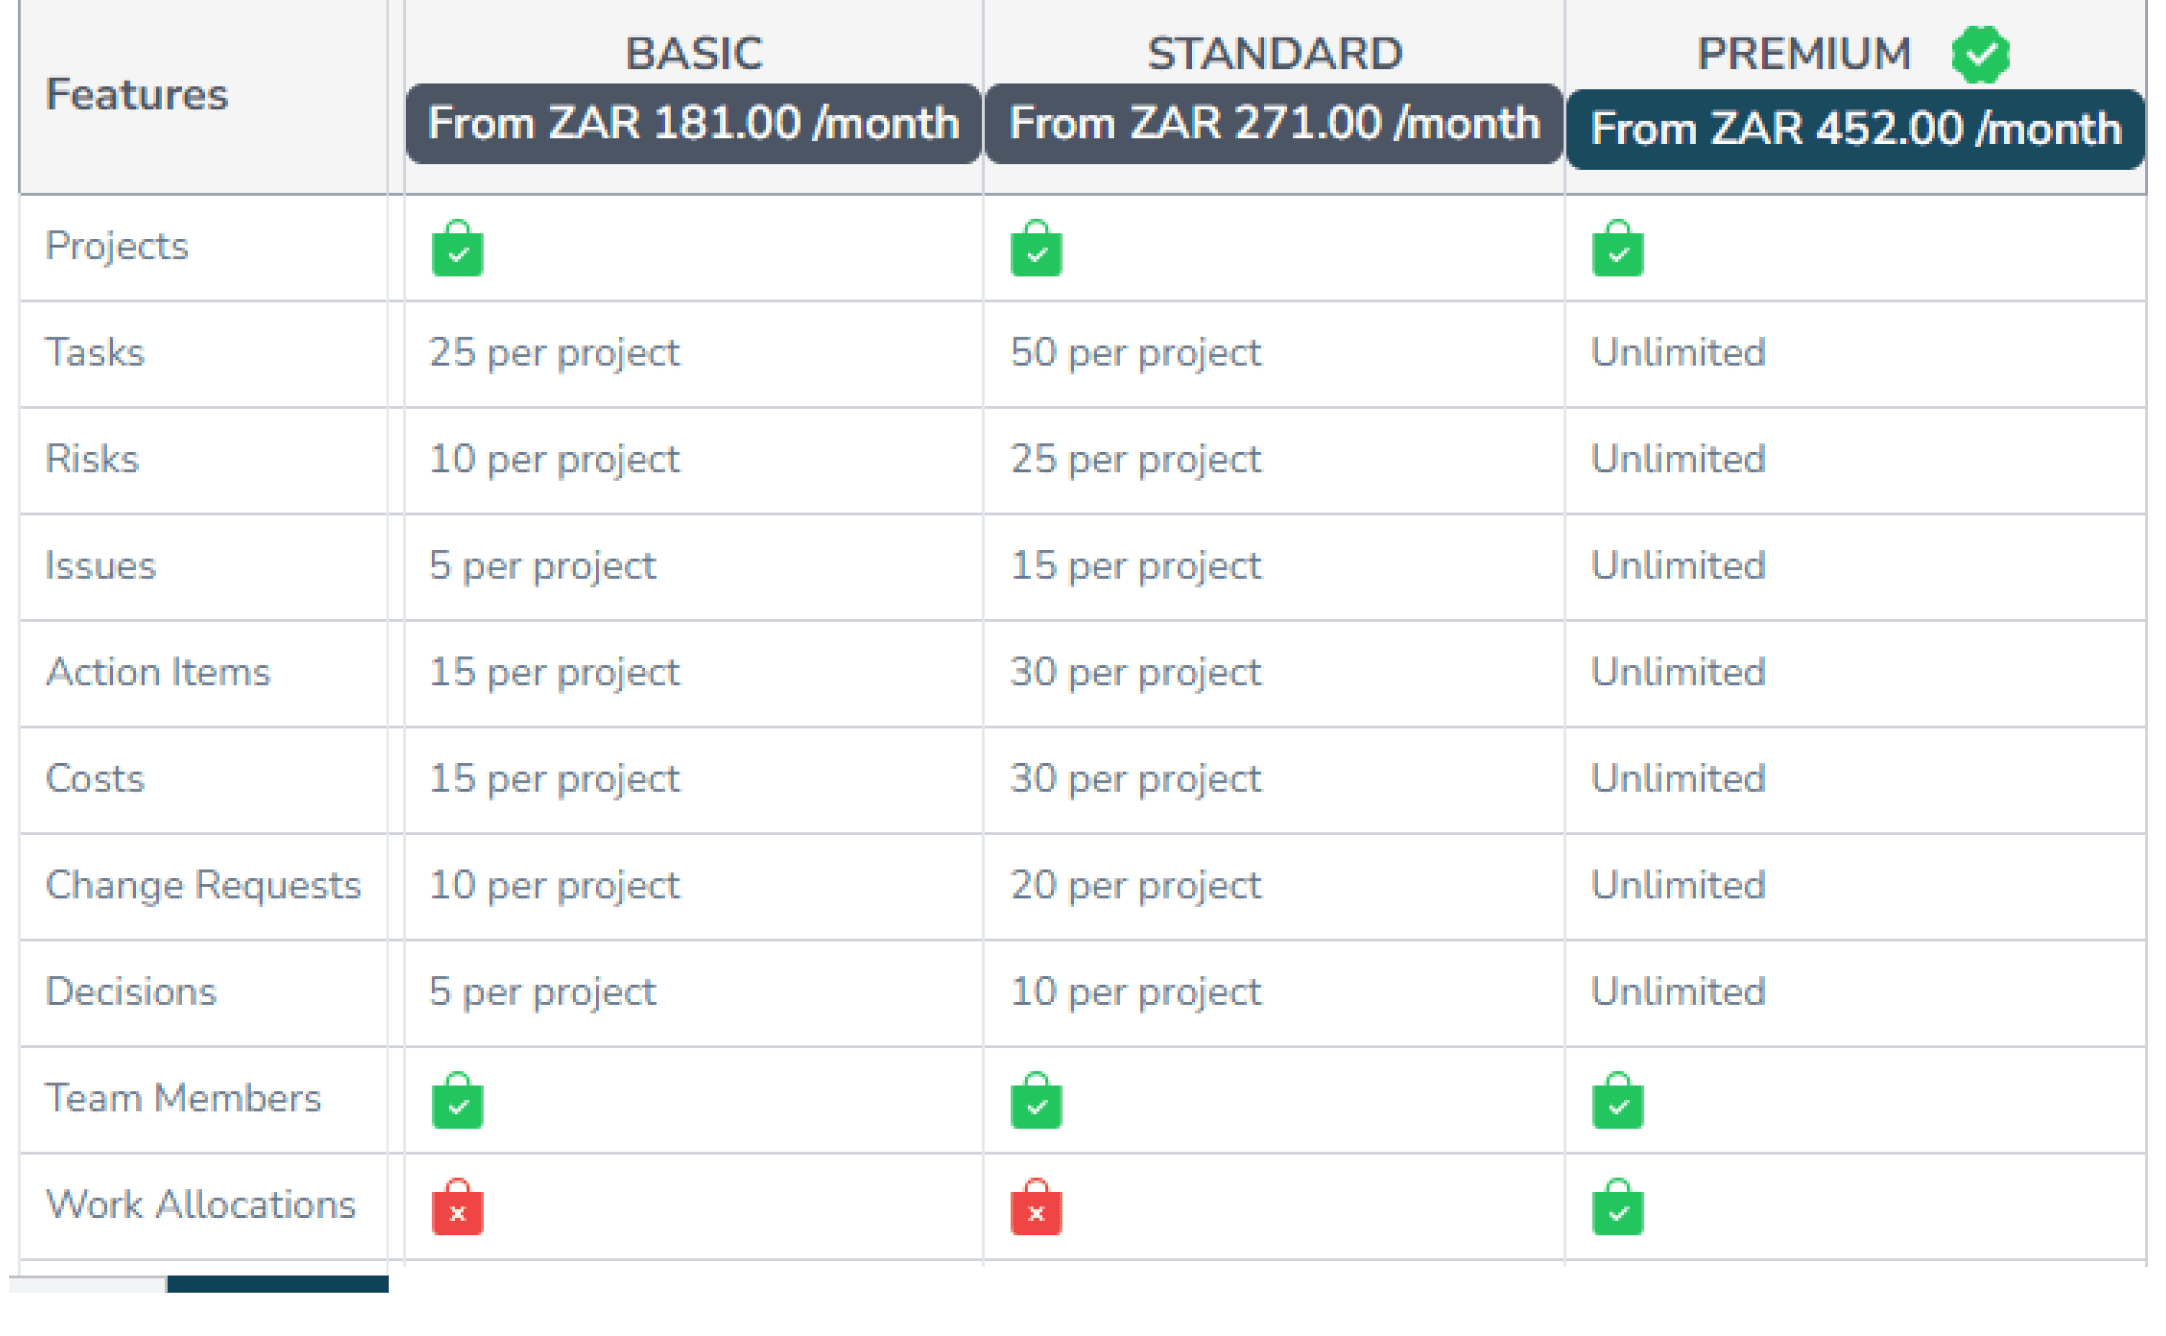Click the Standard plan Projects green bag icon

tap(1036, 249)
